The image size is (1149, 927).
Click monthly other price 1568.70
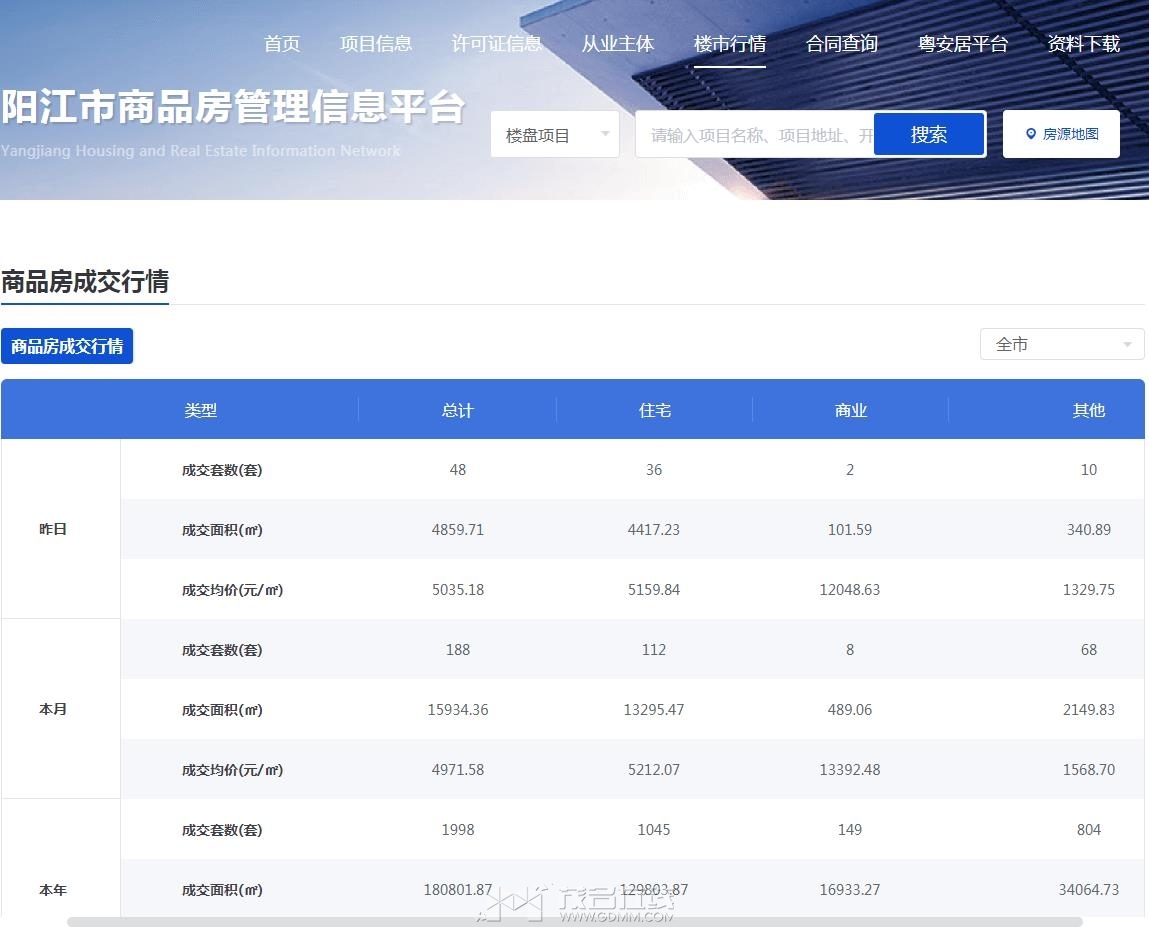tap(1089, 770)
